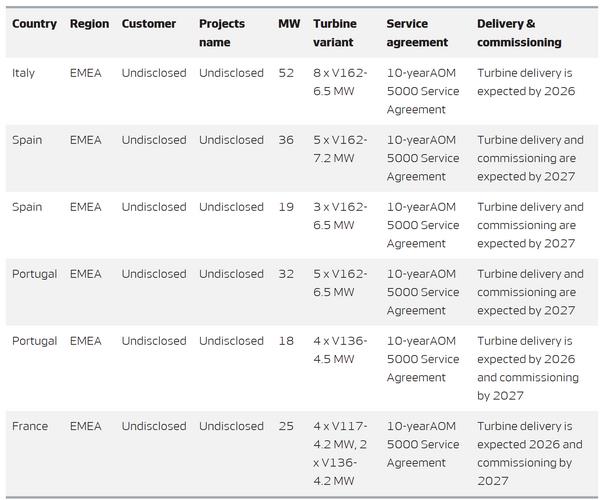Screen dimensions: 600x500
Task: Select the MW column header
Action: point(288,24)
